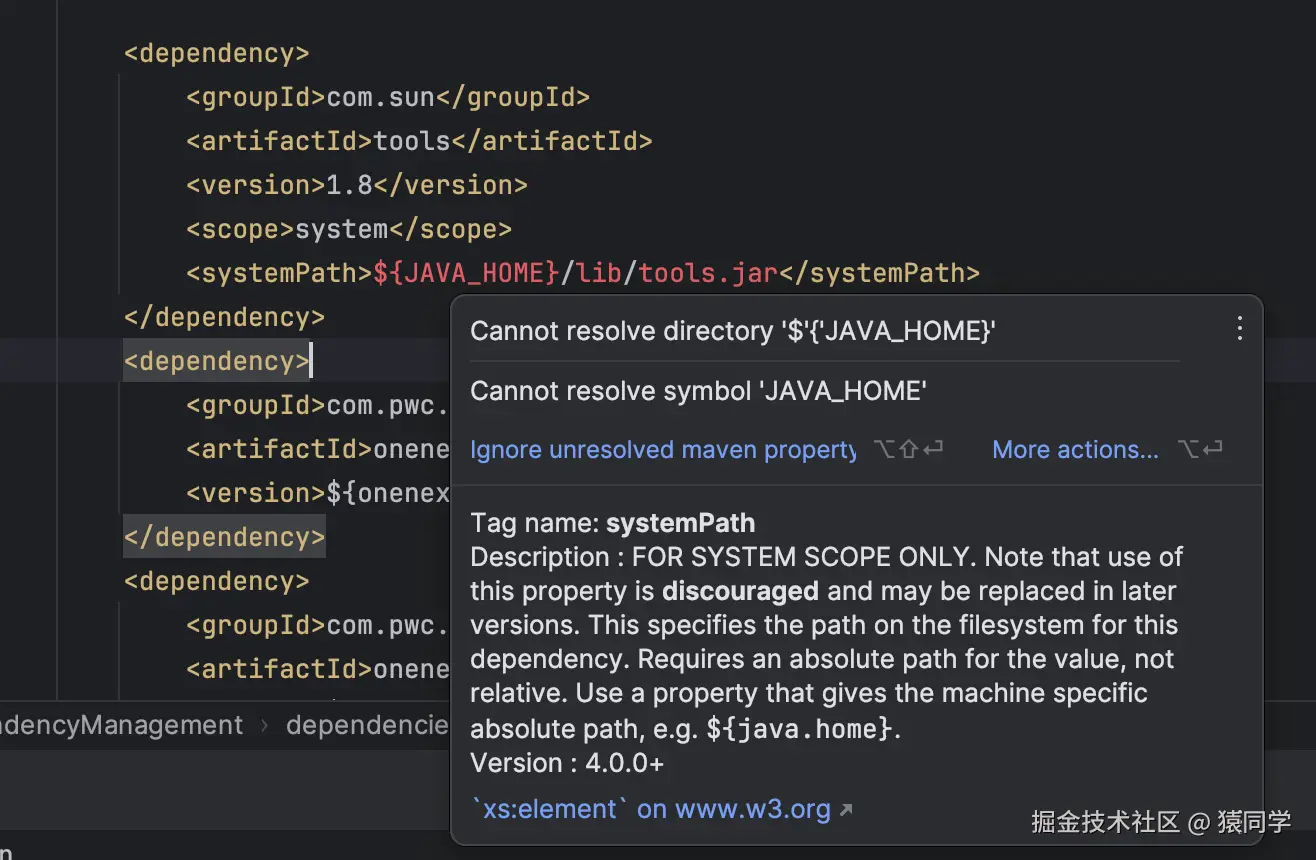
Task: Click 'Ignore unresolved maven property' quick fix
Action: click(x=662, y=450)
